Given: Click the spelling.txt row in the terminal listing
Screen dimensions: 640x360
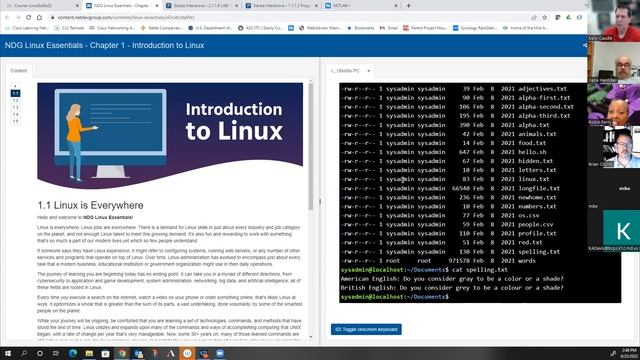Looking at the screenshot, I should (x=450, y=252).
